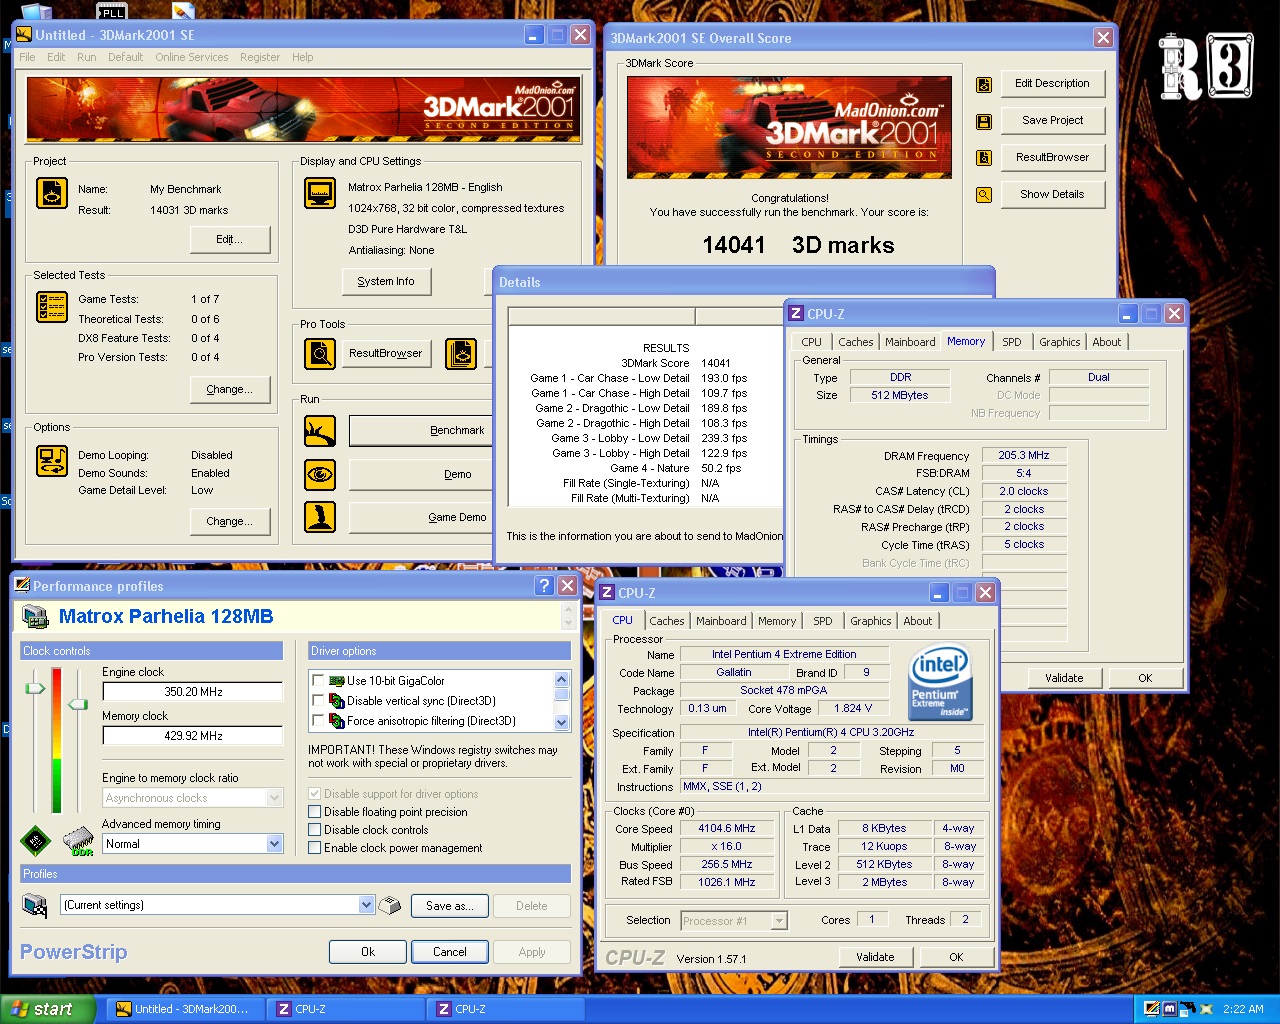Toggle Disable vertical sync (Direct3D)
The width and height of the screenshot is (1280, 1024).
pos(319,701)
